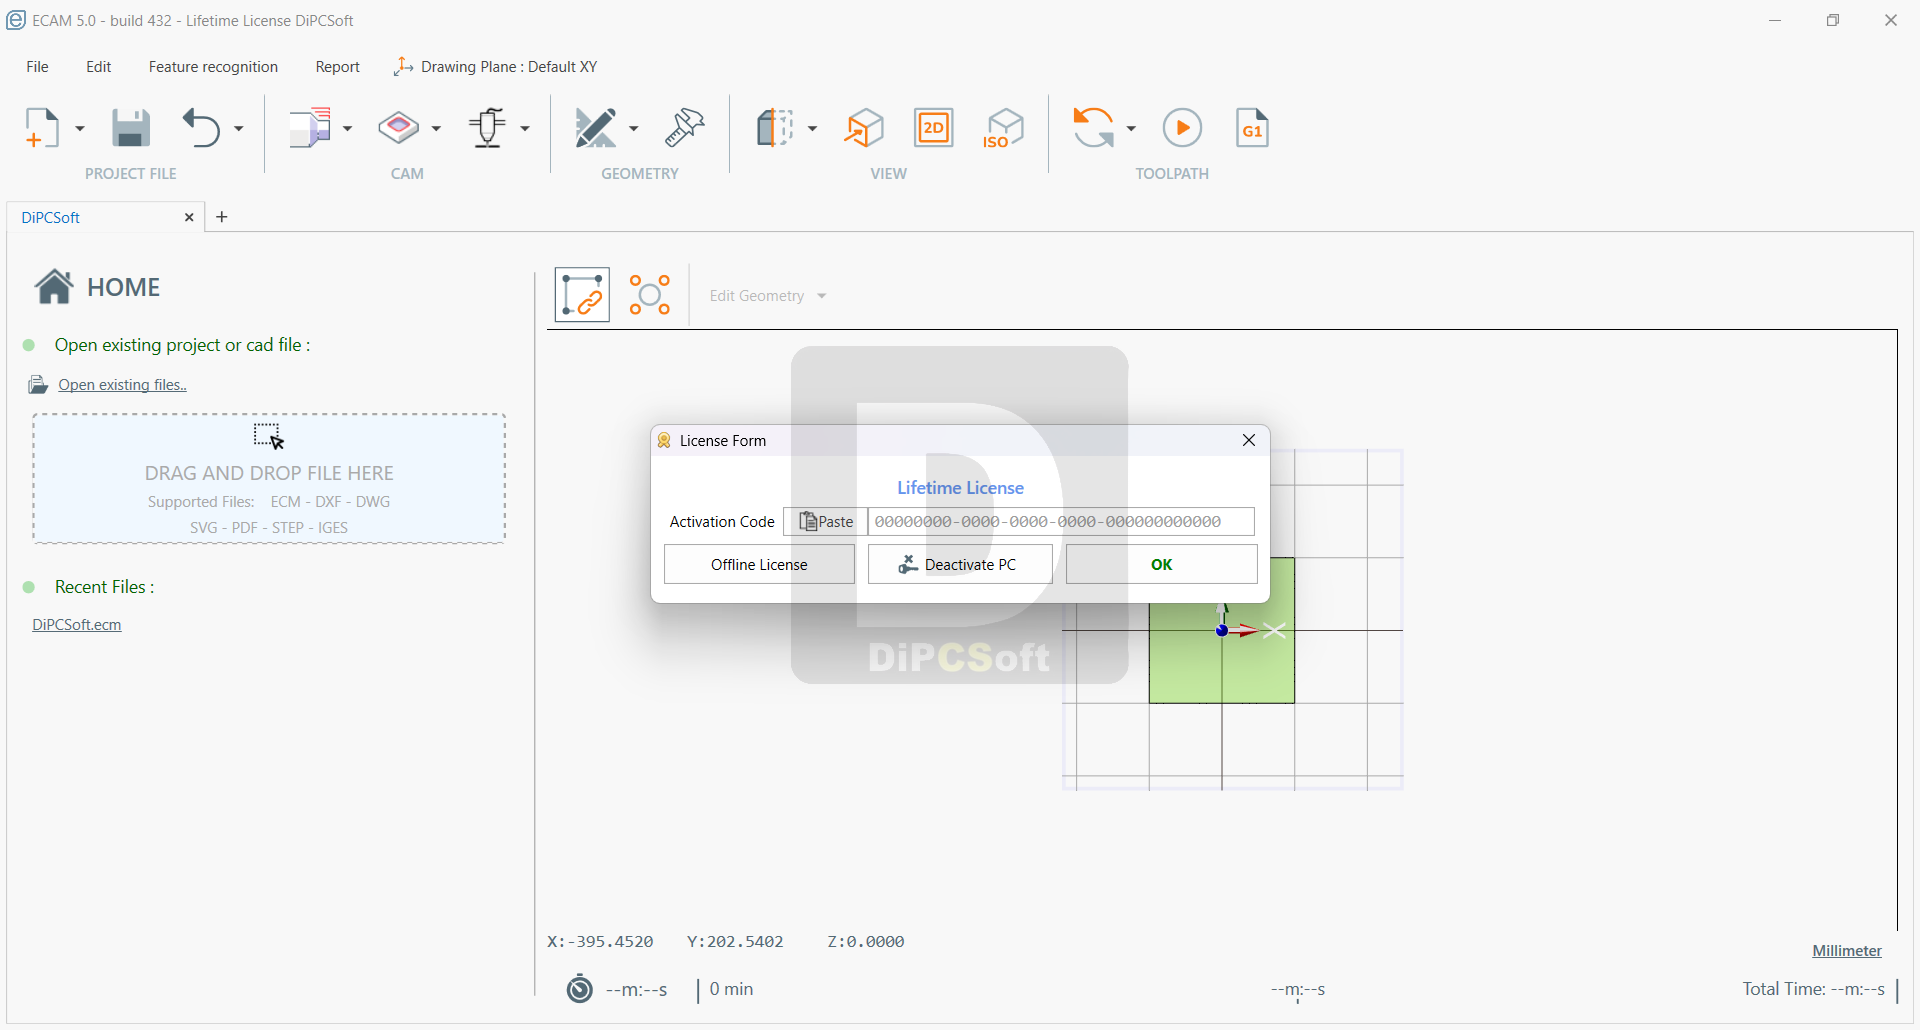Click the New project file icon
The image size is (1920, 1030).
(x=42, y=128)
